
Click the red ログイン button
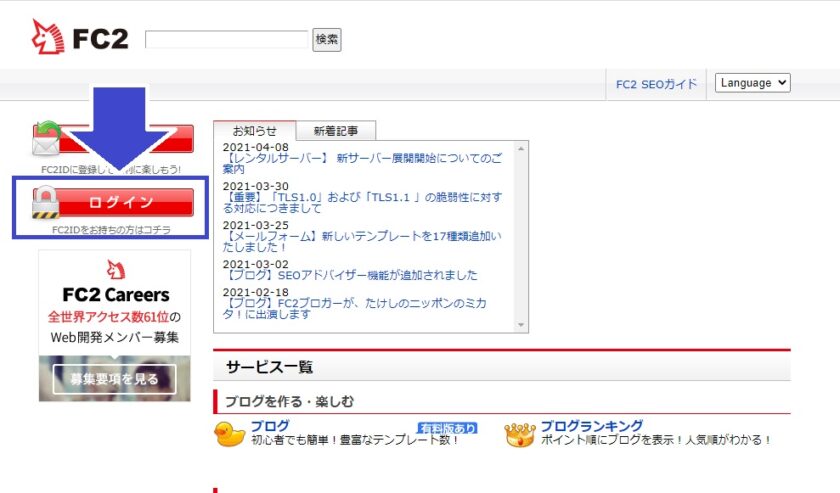pos(113,203)
